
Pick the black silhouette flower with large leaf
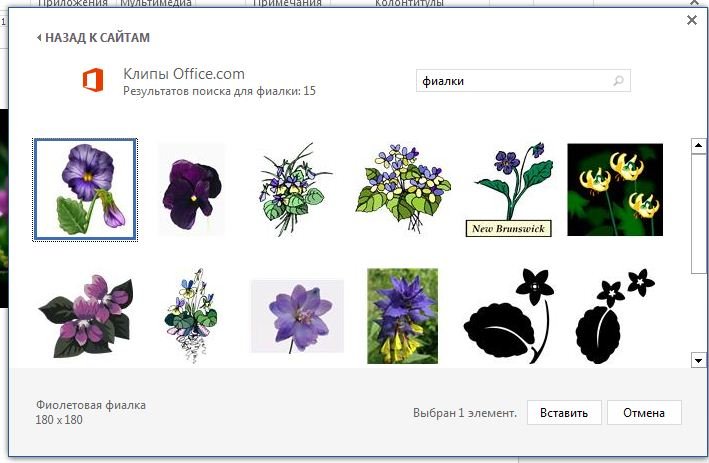[509, 315]
